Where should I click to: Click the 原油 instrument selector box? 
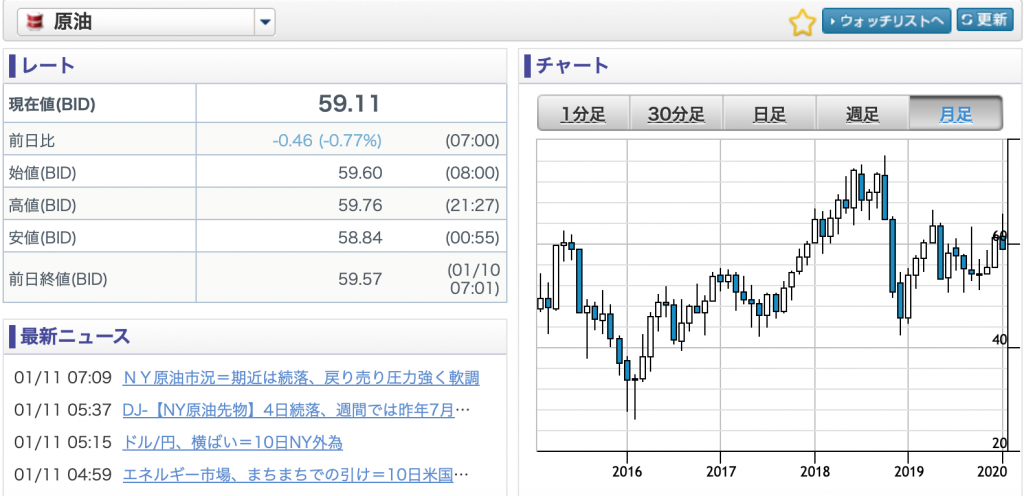click(x=147, y=22)
